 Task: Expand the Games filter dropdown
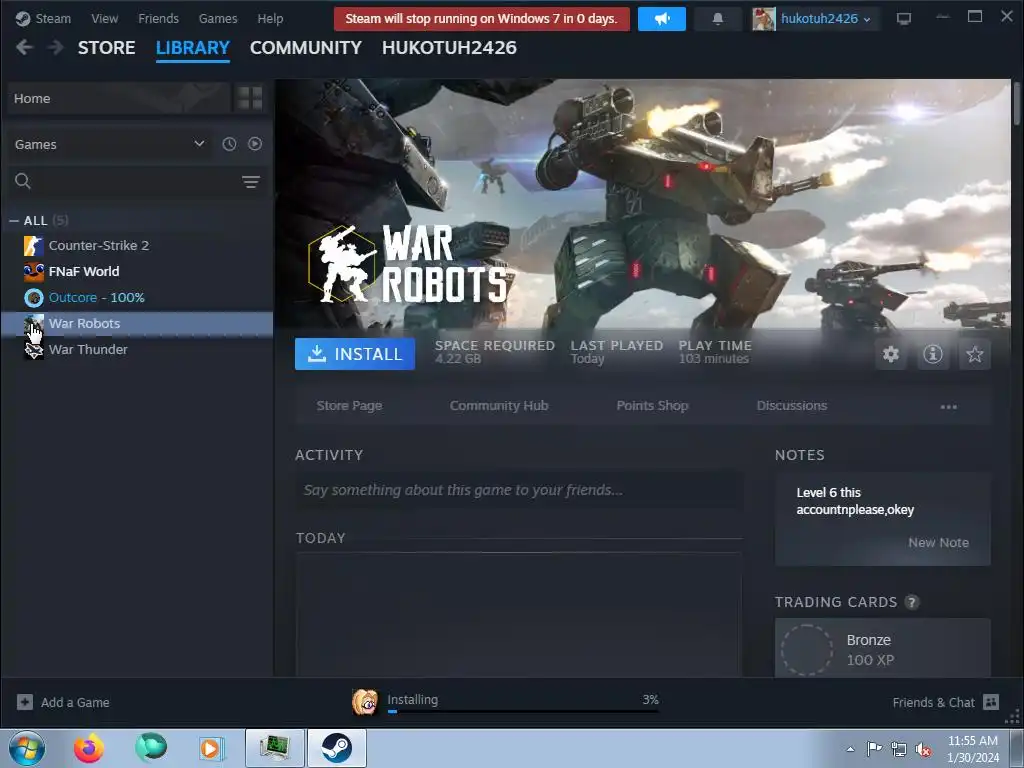[x=110, y=144]
